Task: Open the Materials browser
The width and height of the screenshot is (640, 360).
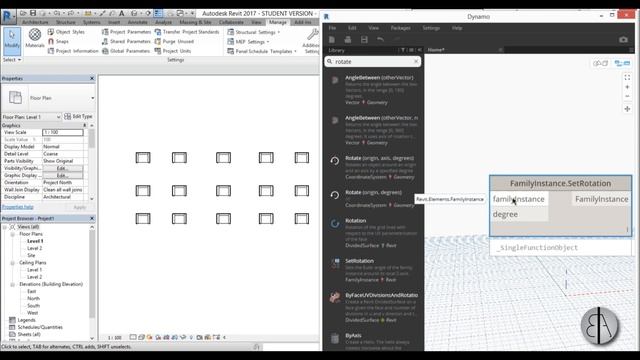Action: 35,38
